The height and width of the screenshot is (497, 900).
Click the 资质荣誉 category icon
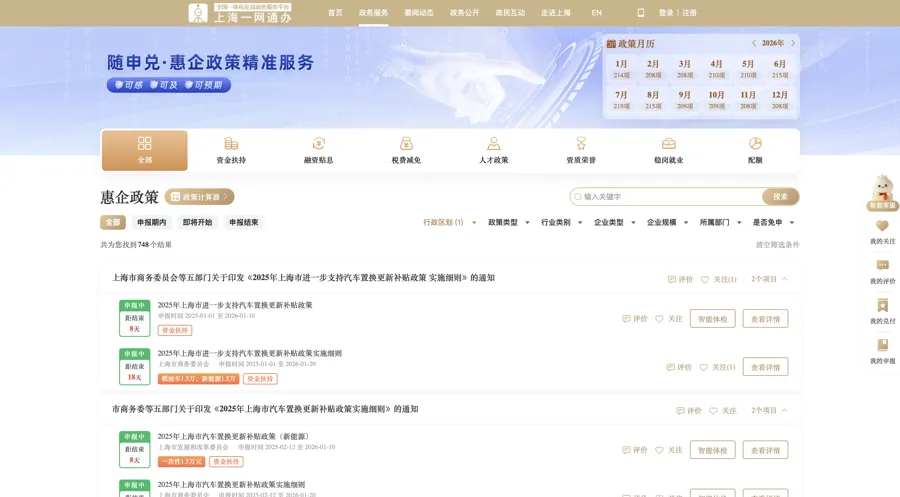coord(581,144)
